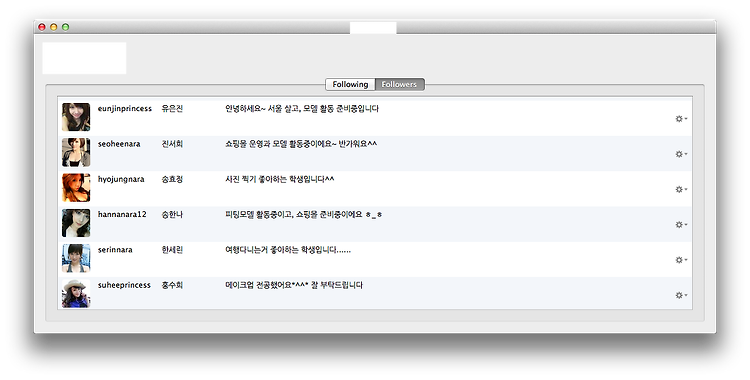The image size is (750, 380).
Task: Click the Korean name beside eunjinprincess
Action: coord(172,109)
